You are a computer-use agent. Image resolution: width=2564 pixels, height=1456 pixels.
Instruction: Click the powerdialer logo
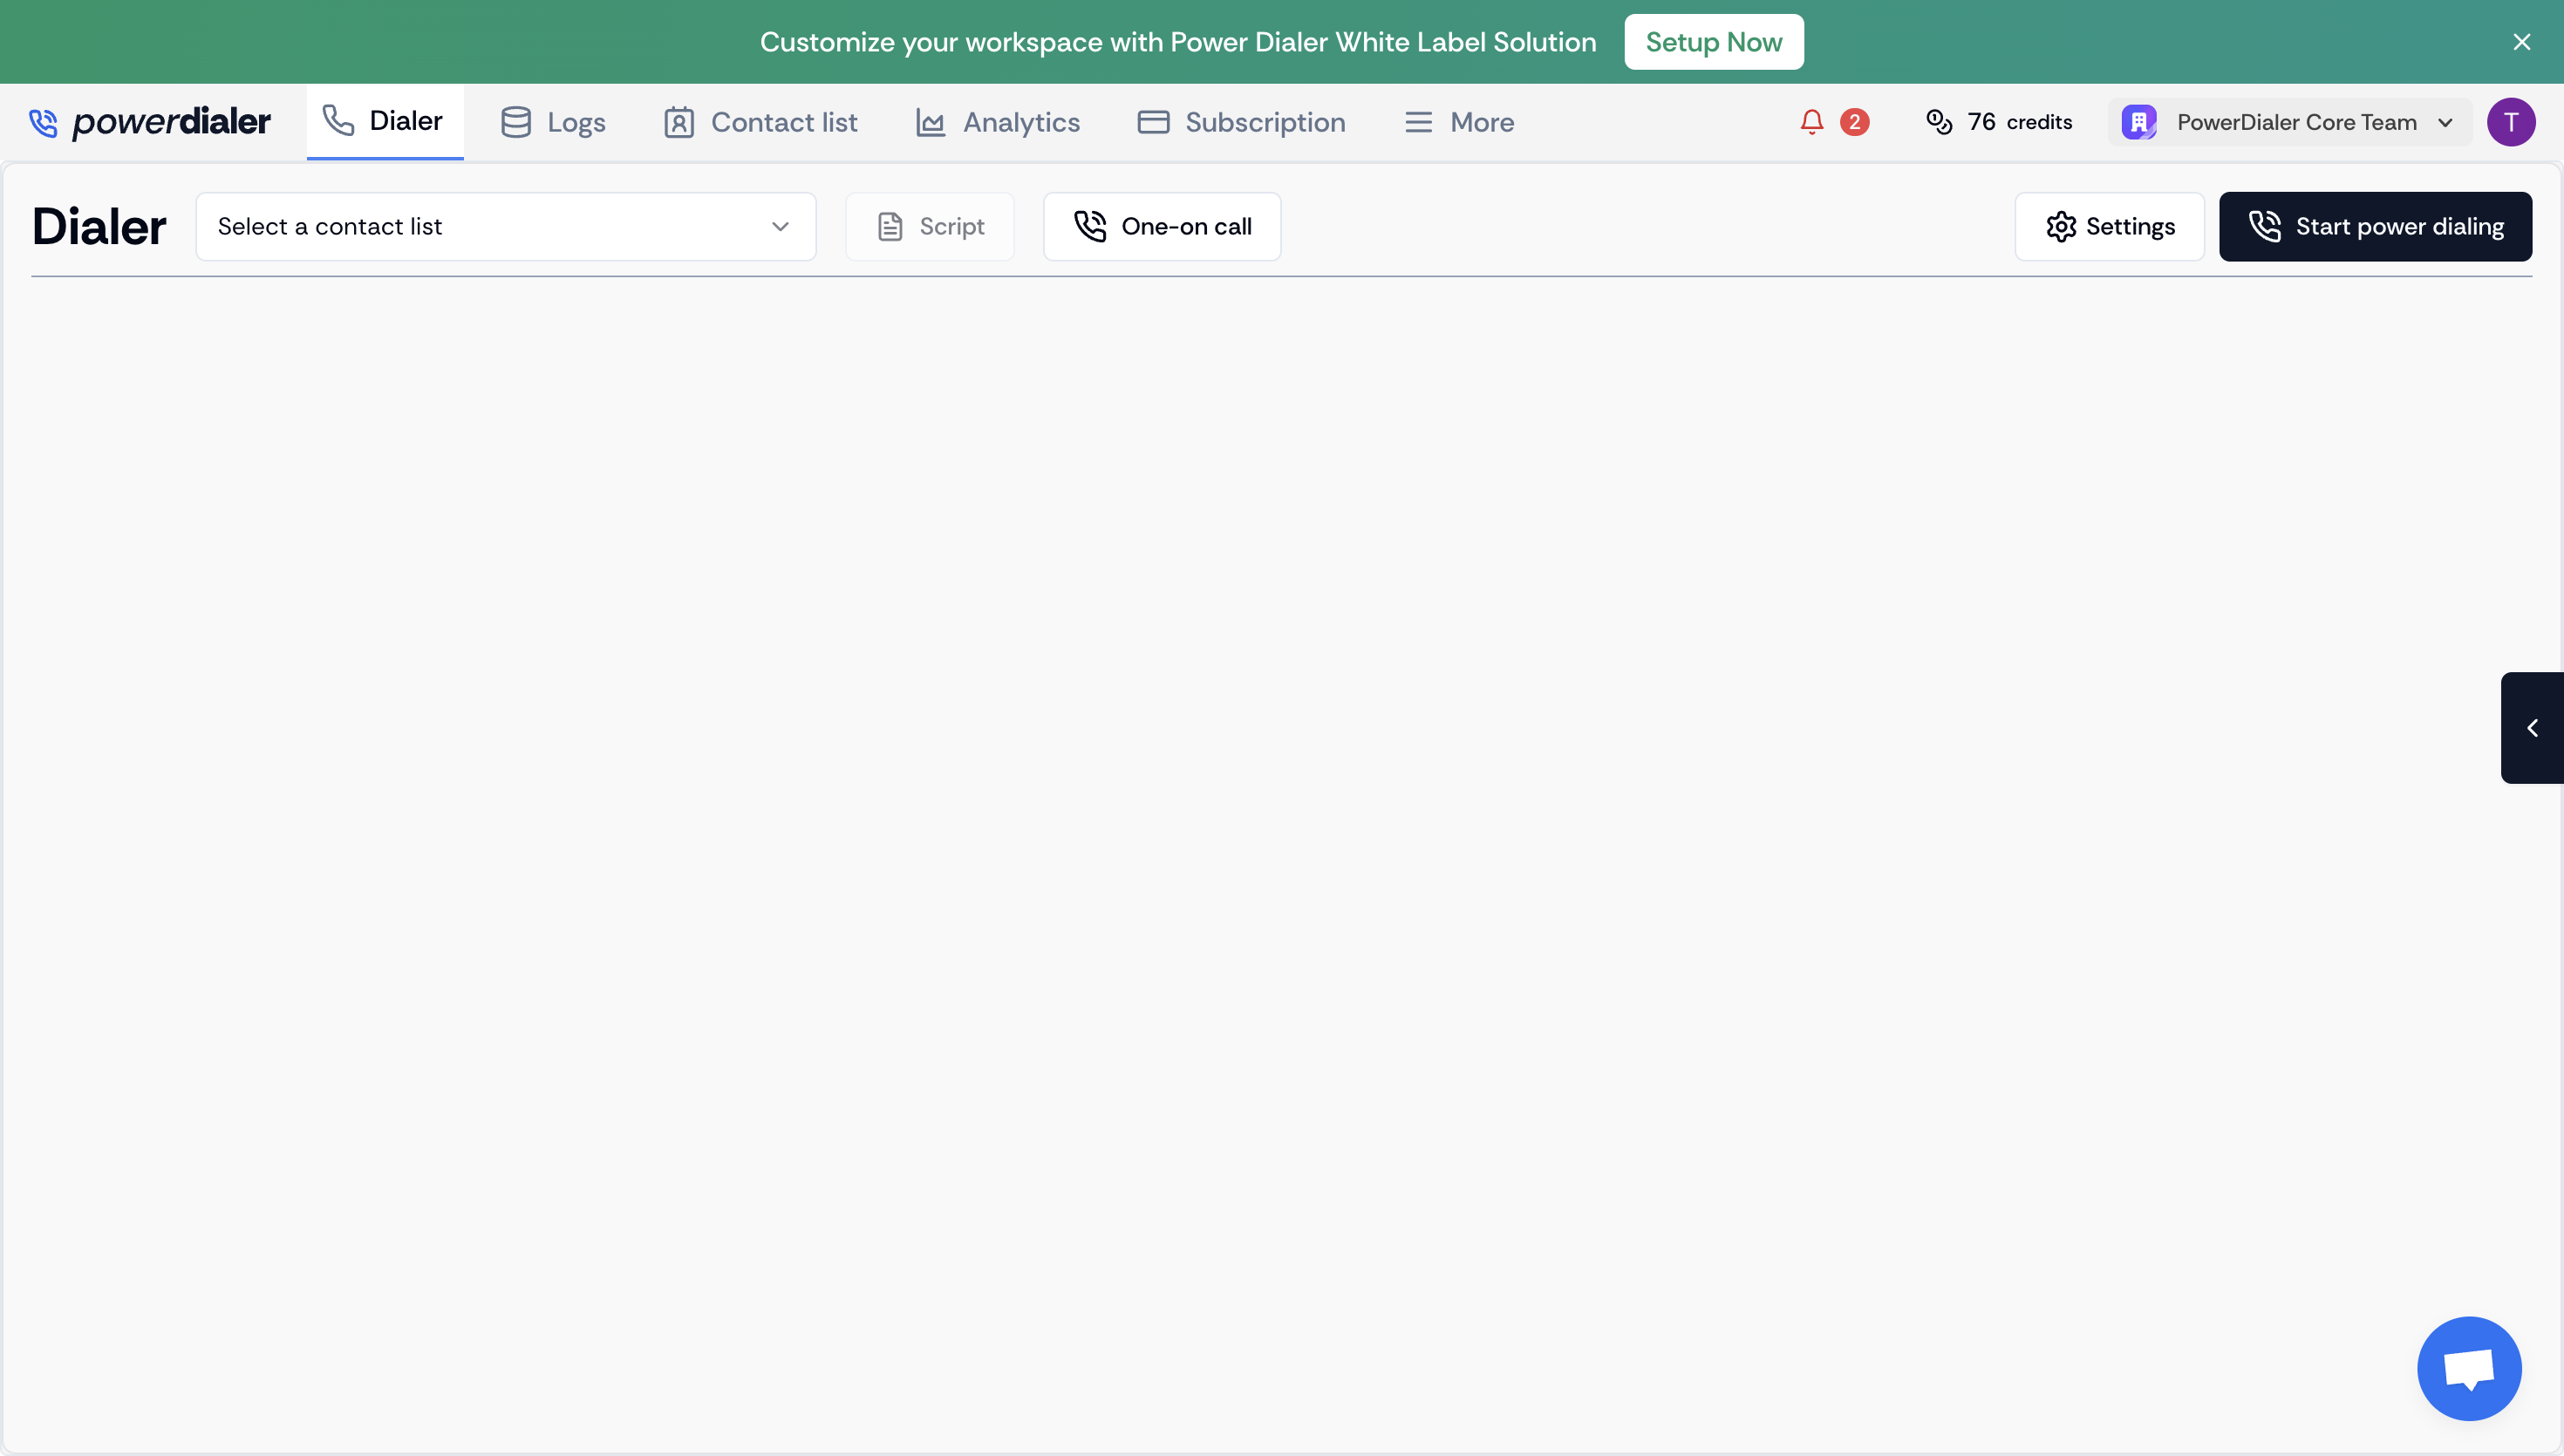[152, 121]
